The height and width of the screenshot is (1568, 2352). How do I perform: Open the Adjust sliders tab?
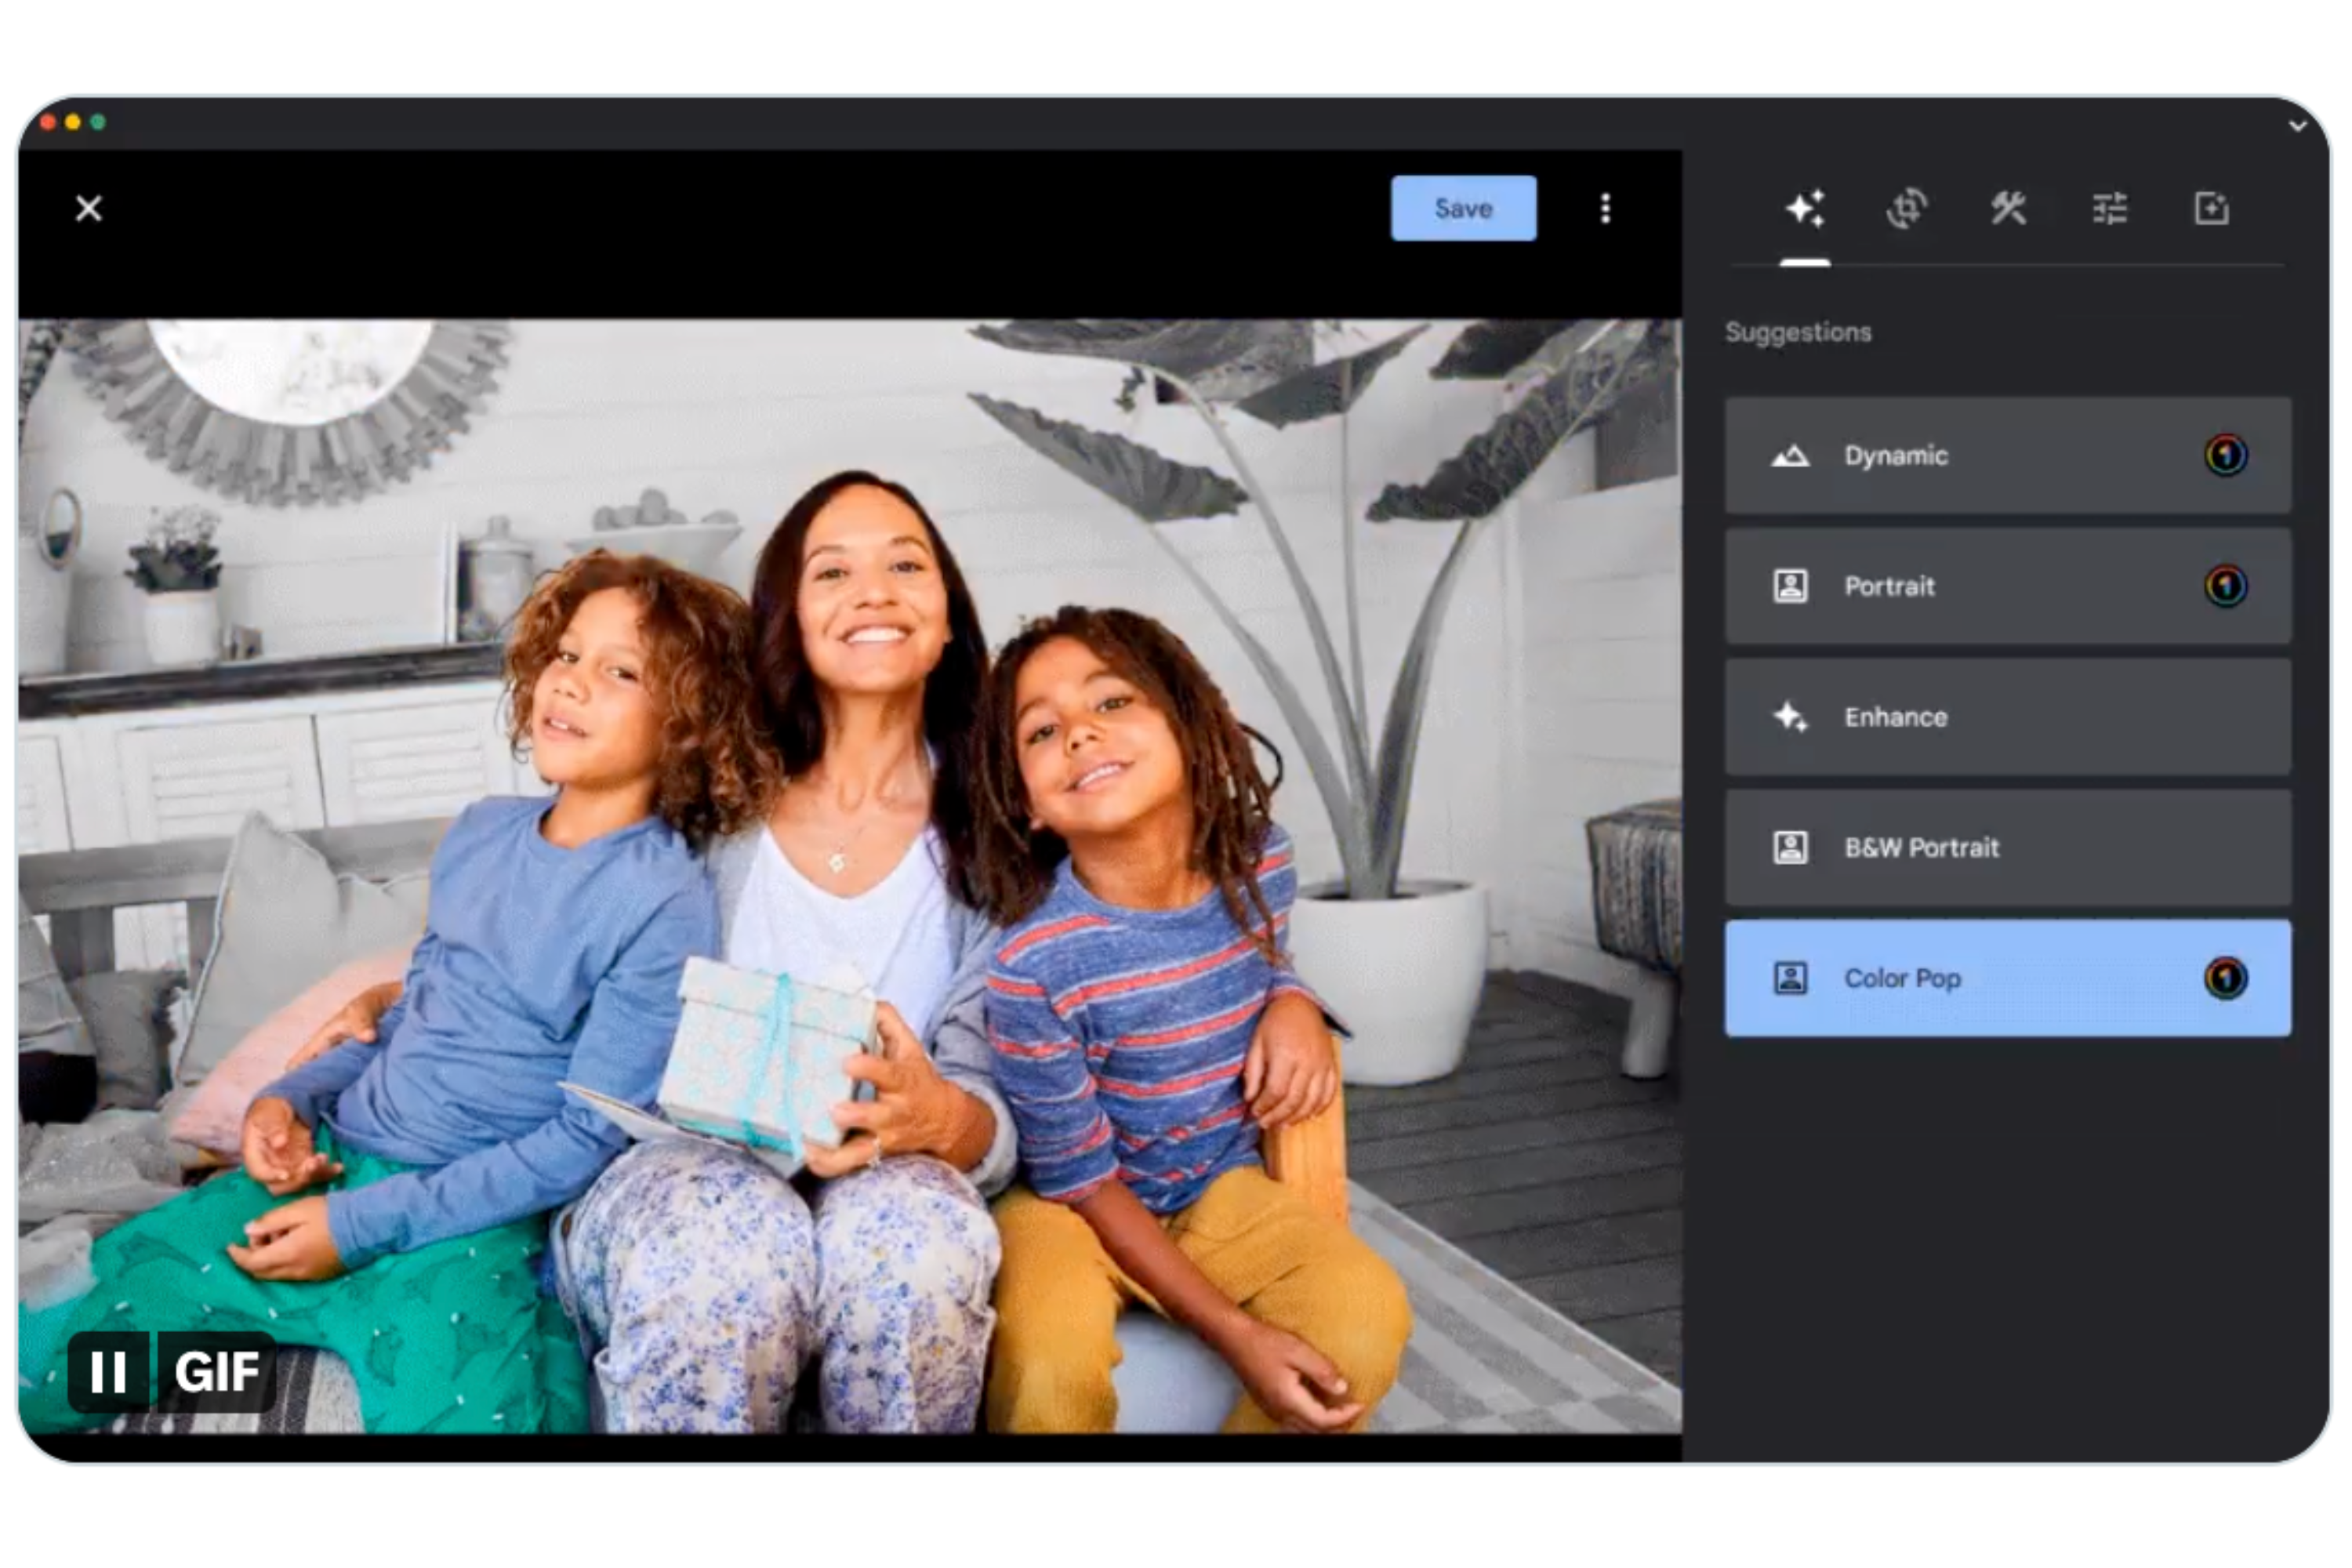click(x=2110, y=209)
